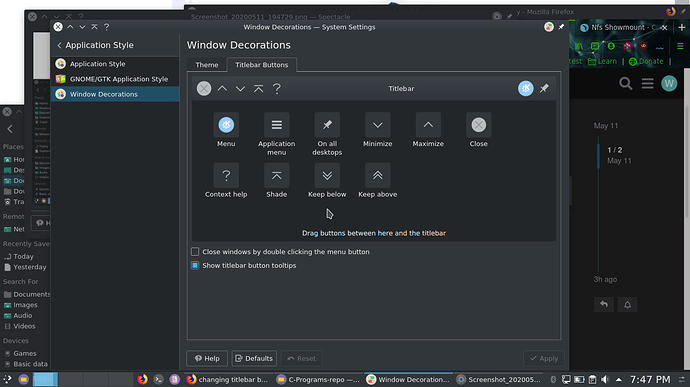Click the May 11 timeline date in Firefox
This screenshot has height=387, width=690.
point(606,126)
